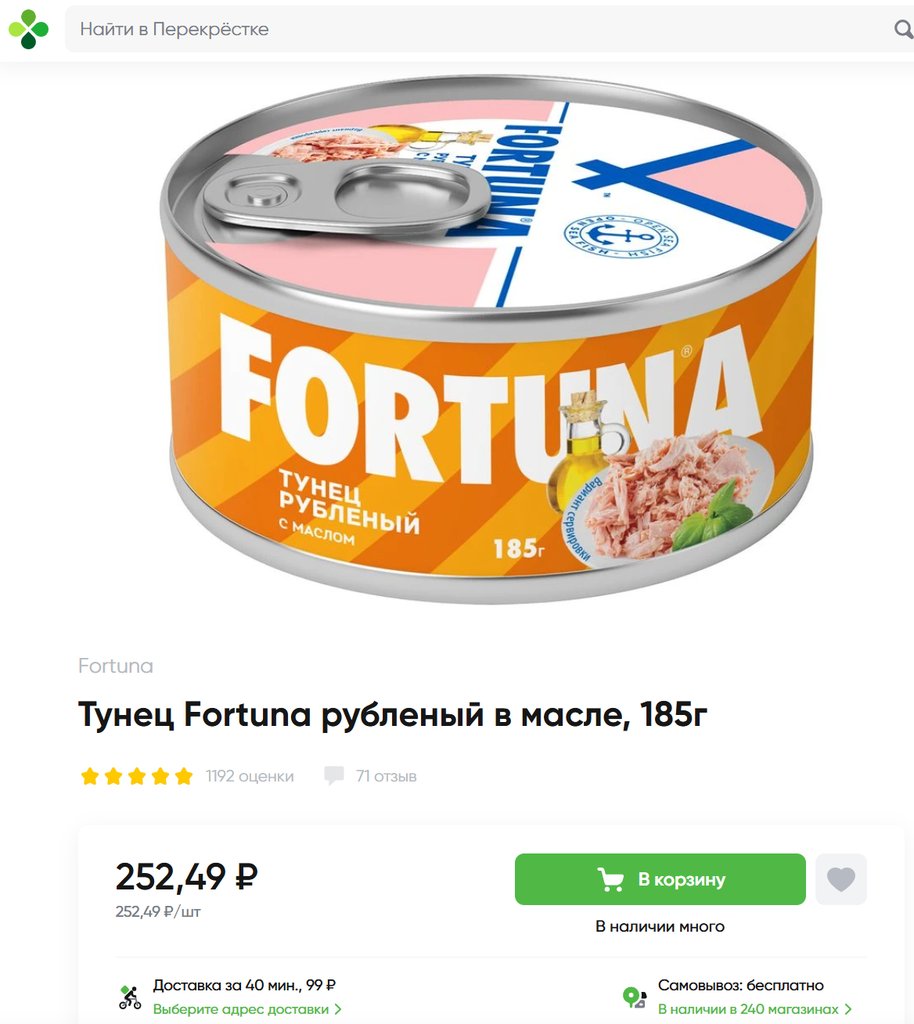This screenshot has height=1024, width=914.
Task: Click the fifth yellow rating star
Action: [184, 776]
